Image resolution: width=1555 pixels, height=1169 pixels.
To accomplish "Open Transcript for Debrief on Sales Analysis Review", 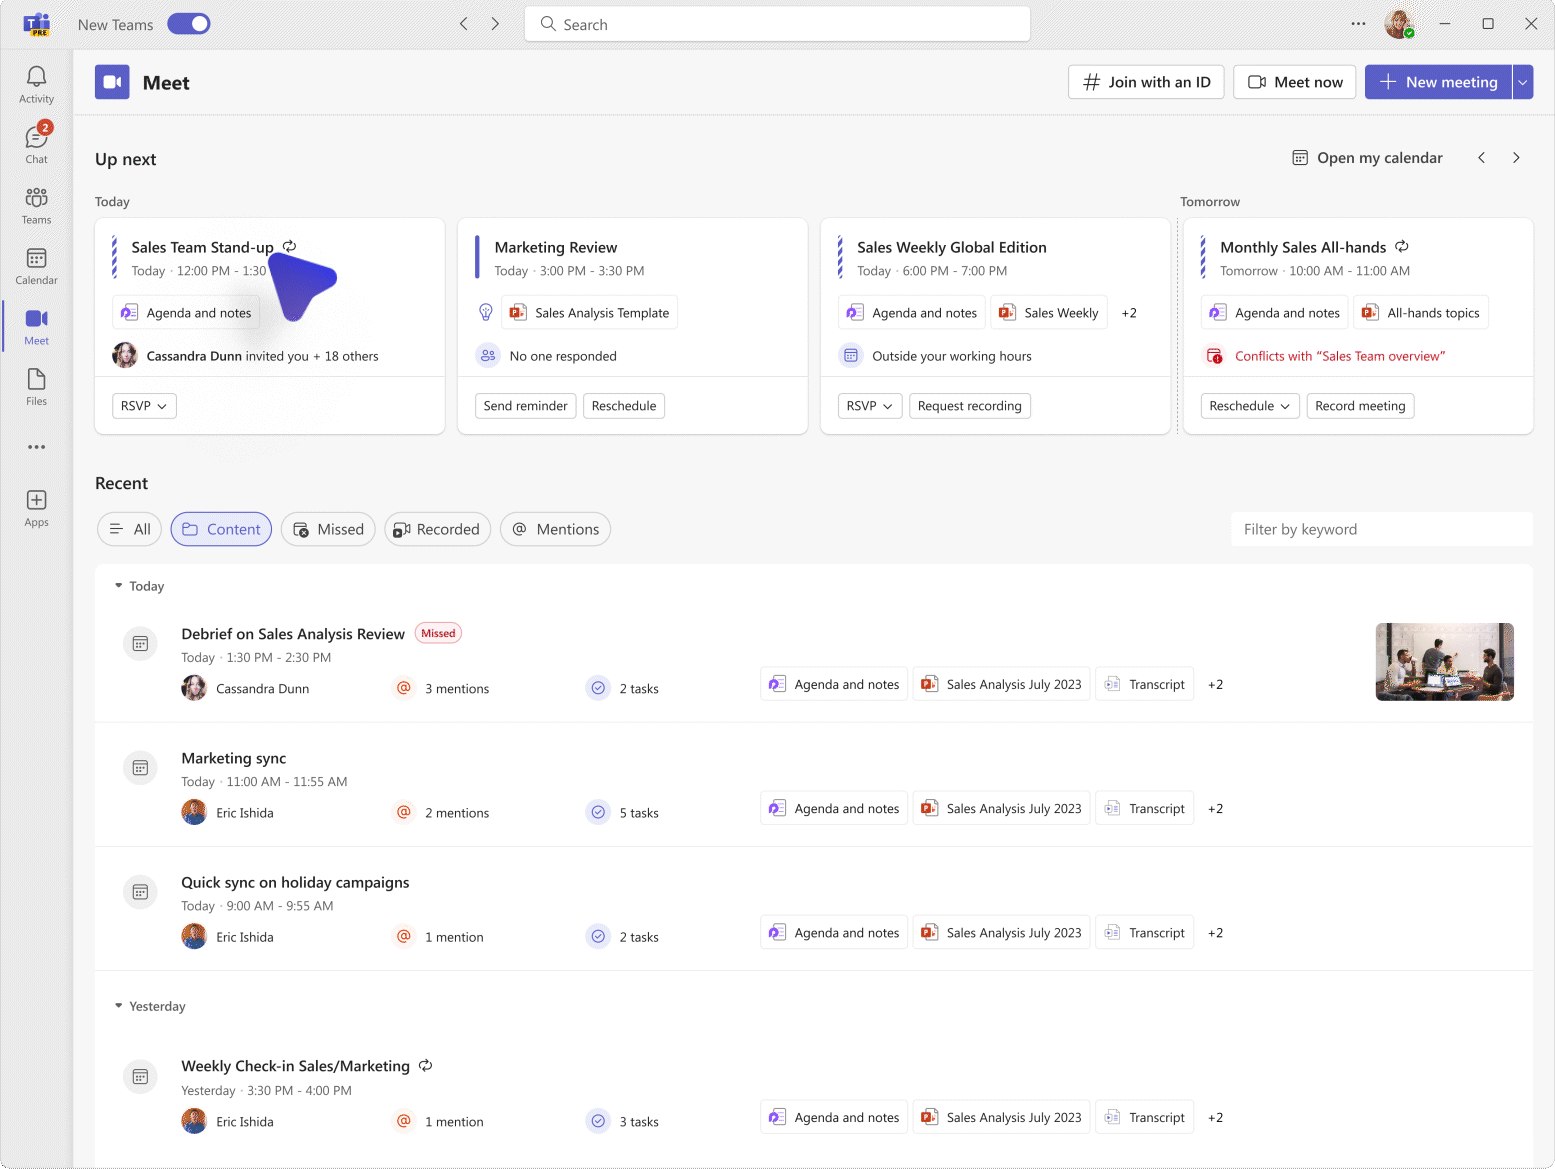I will [1145, 684].
